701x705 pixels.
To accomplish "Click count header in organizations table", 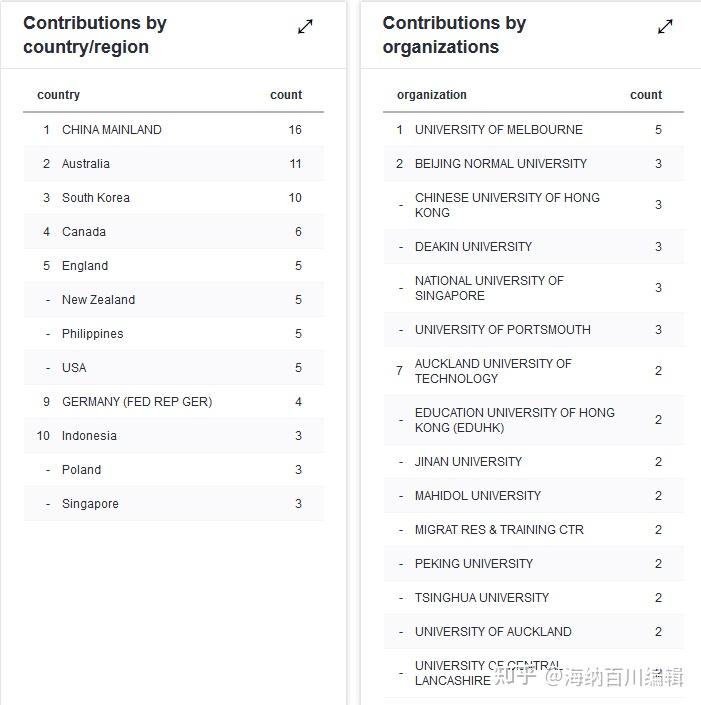I will (645, 95).
